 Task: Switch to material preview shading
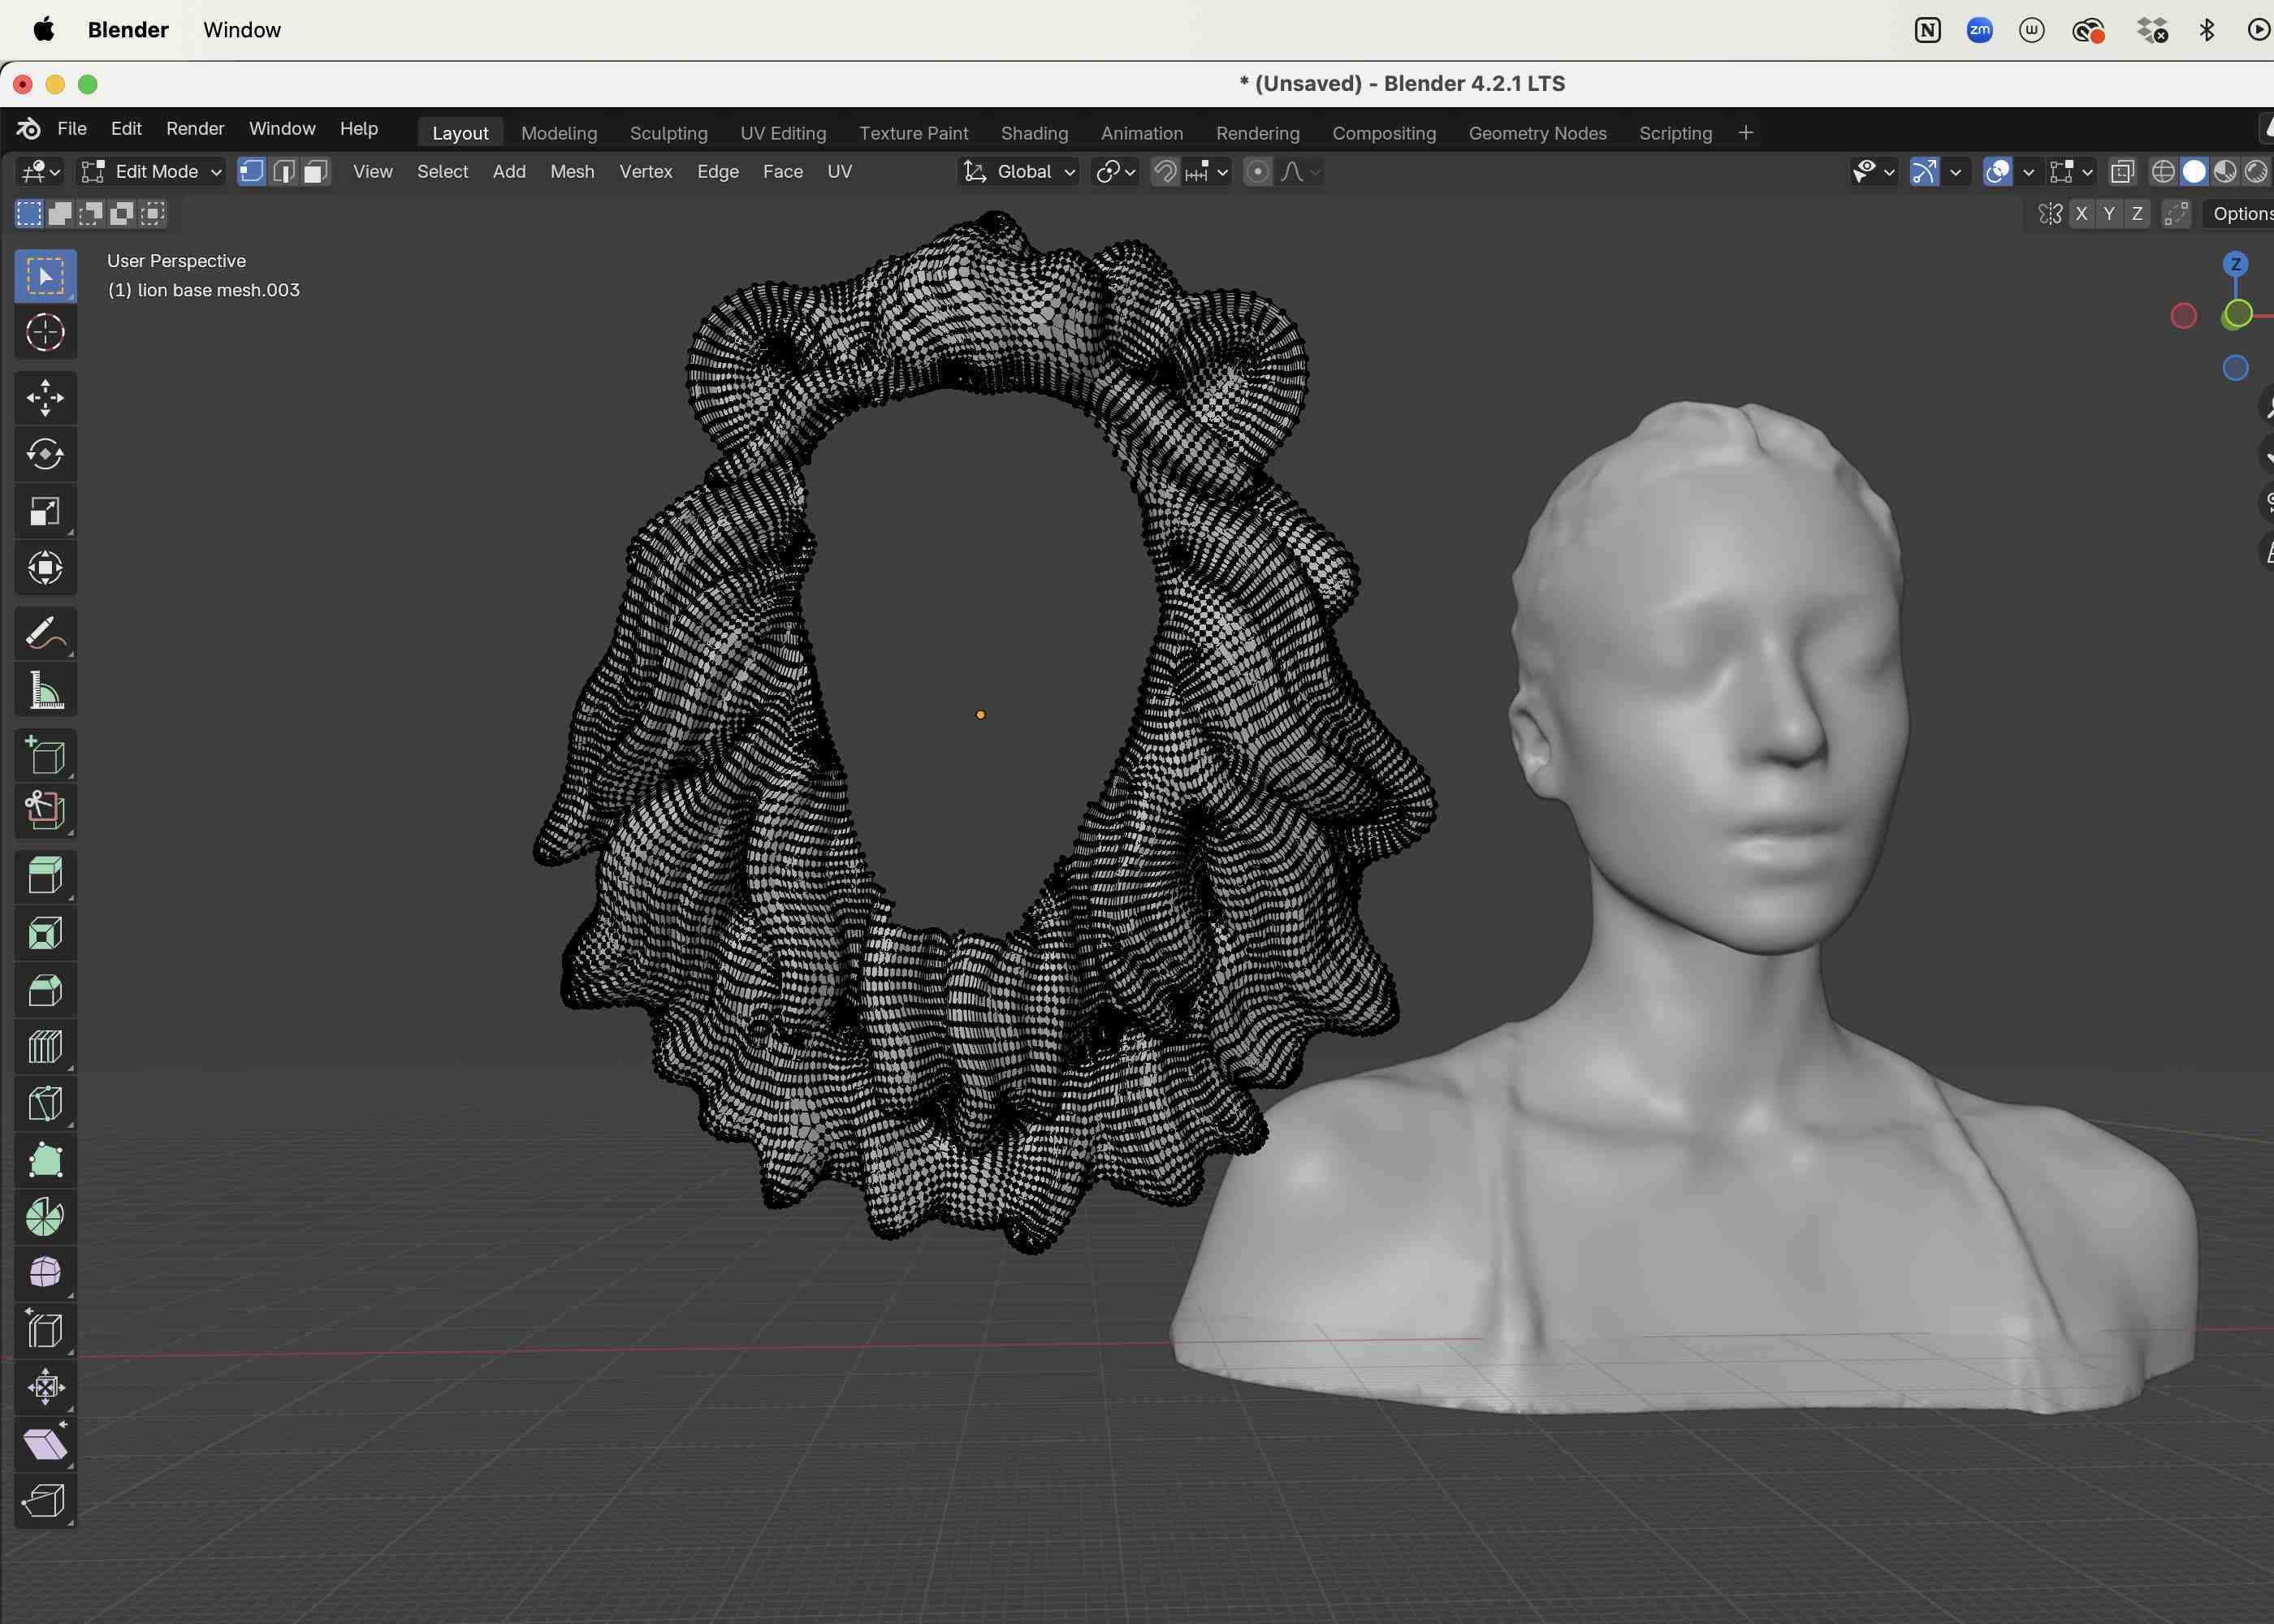click(2225, 172)
